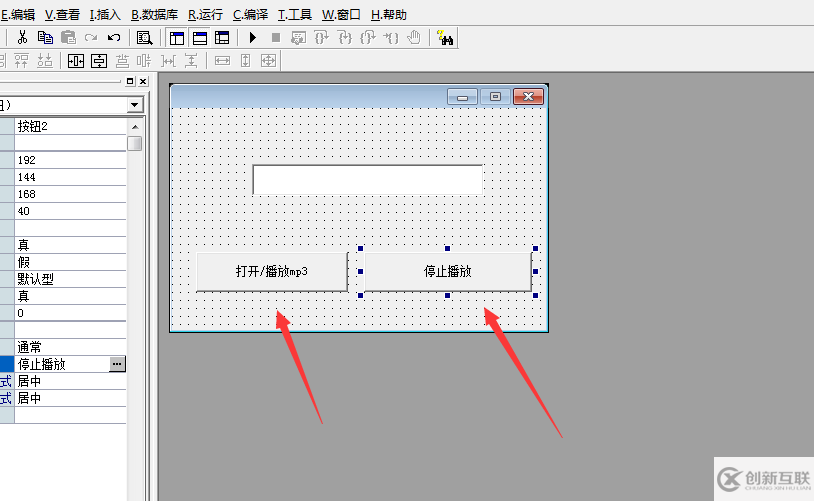Image resolution: width=814 pixels, height=501 pixels.
Task: Click the make same size icon
Action: pyautogui.click(x=268, y=61)
